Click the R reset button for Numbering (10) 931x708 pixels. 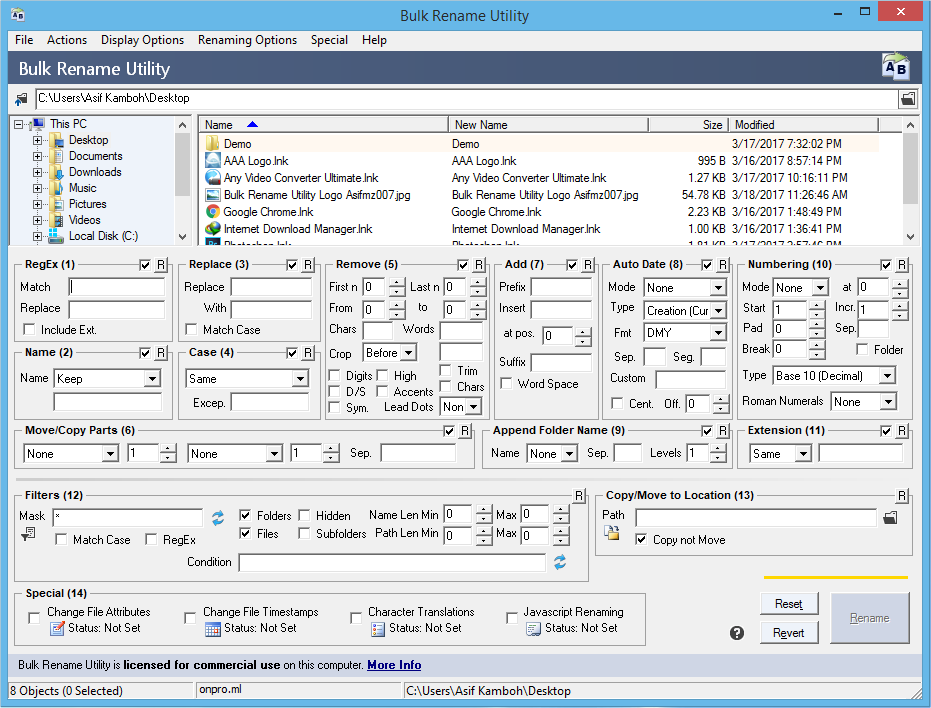[x=902, y=265]
